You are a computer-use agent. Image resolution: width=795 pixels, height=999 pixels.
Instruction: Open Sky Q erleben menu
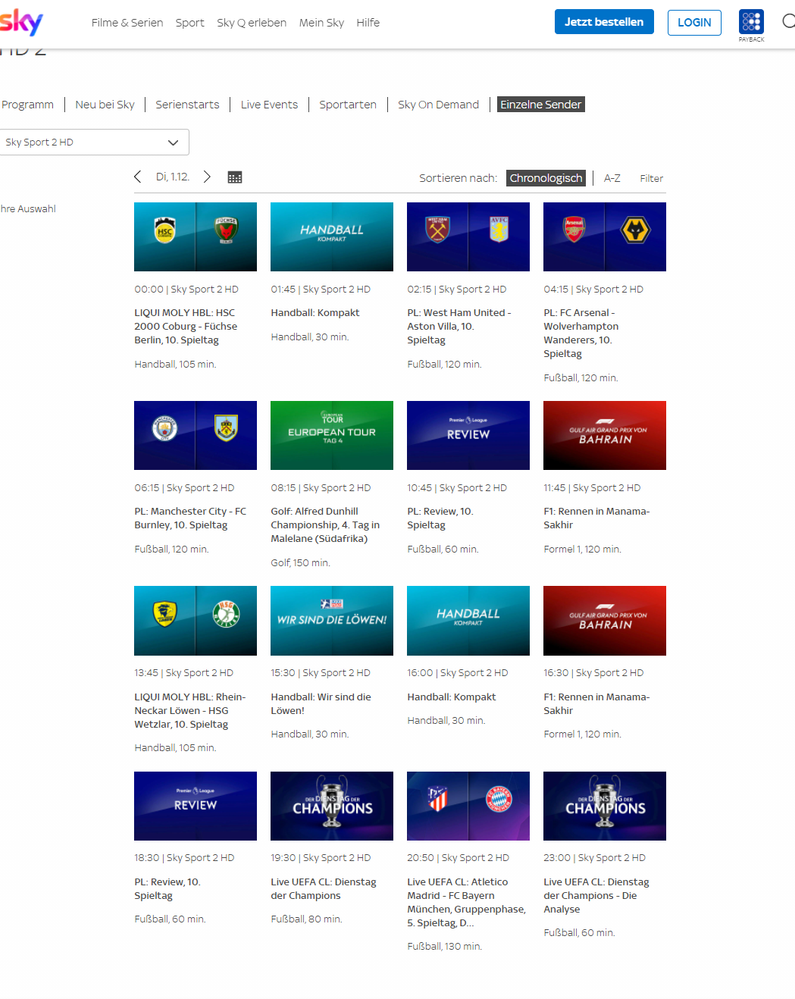pyautogui.click(x=251, y=23)
